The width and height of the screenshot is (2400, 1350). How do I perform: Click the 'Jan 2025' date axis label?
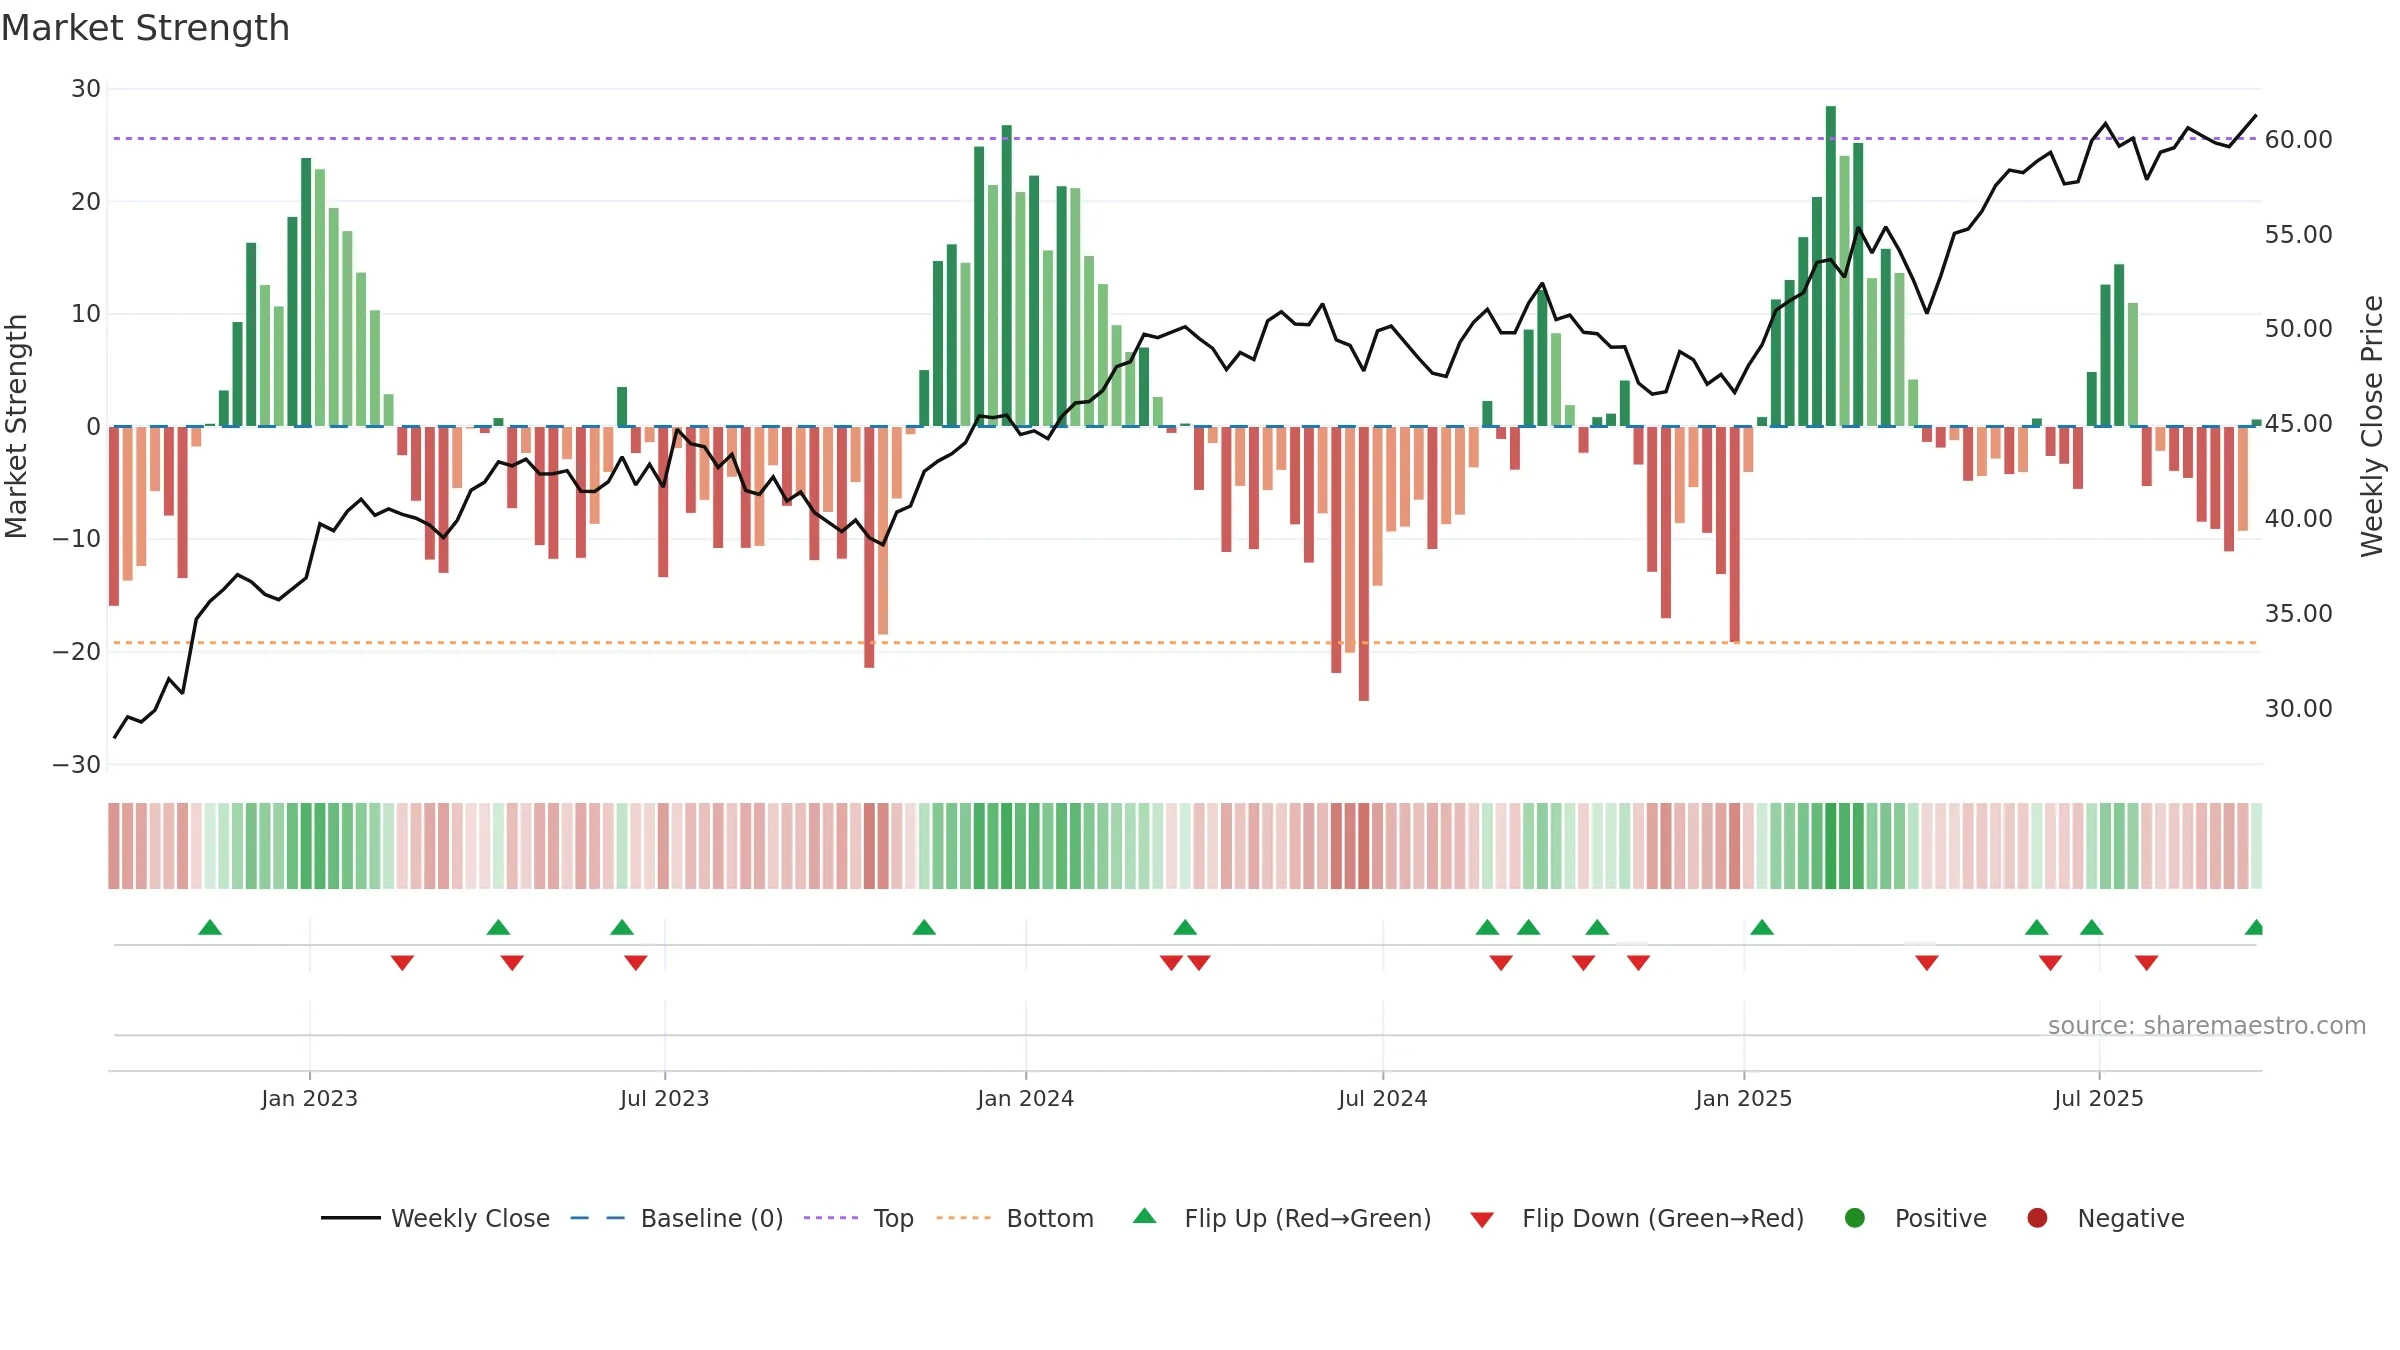(x=1744, y=1099)
